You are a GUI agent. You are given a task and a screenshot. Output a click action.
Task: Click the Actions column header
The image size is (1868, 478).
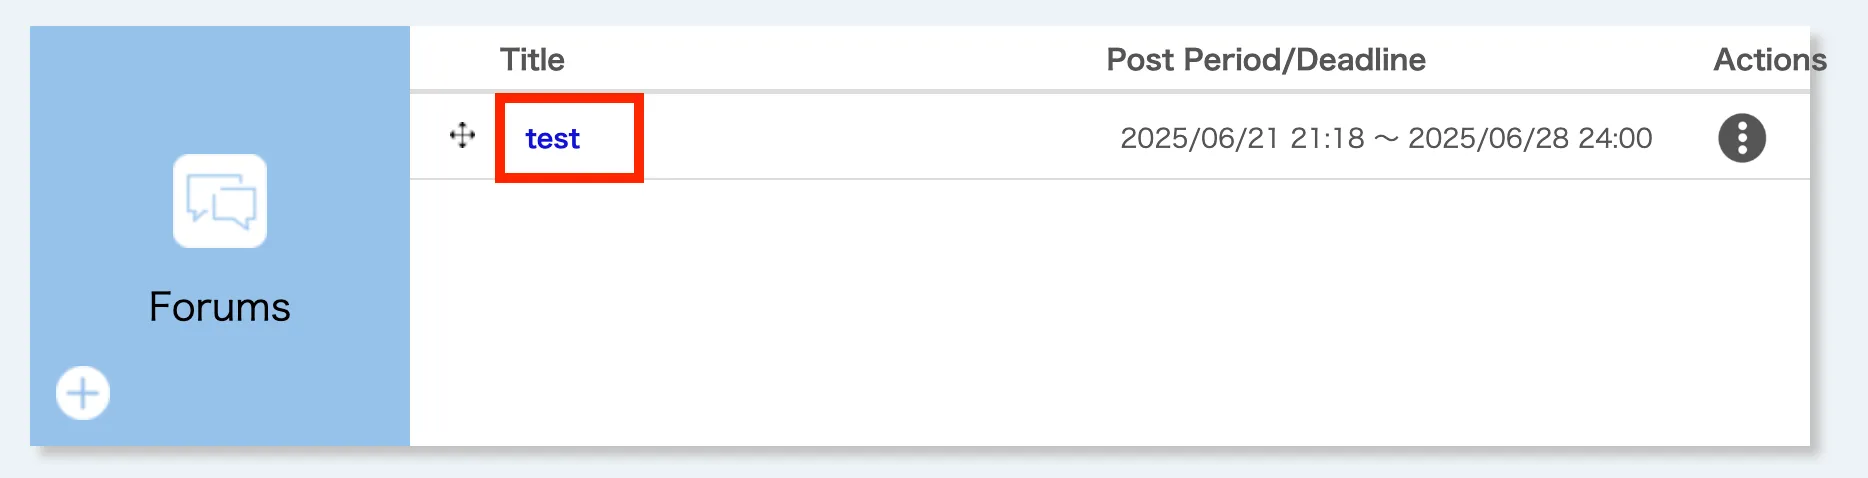pyautogui.click(x=1769, y=60)
